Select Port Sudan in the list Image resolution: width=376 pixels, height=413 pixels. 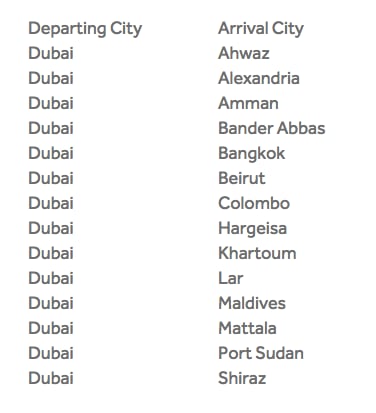click(x=261, y=353)
